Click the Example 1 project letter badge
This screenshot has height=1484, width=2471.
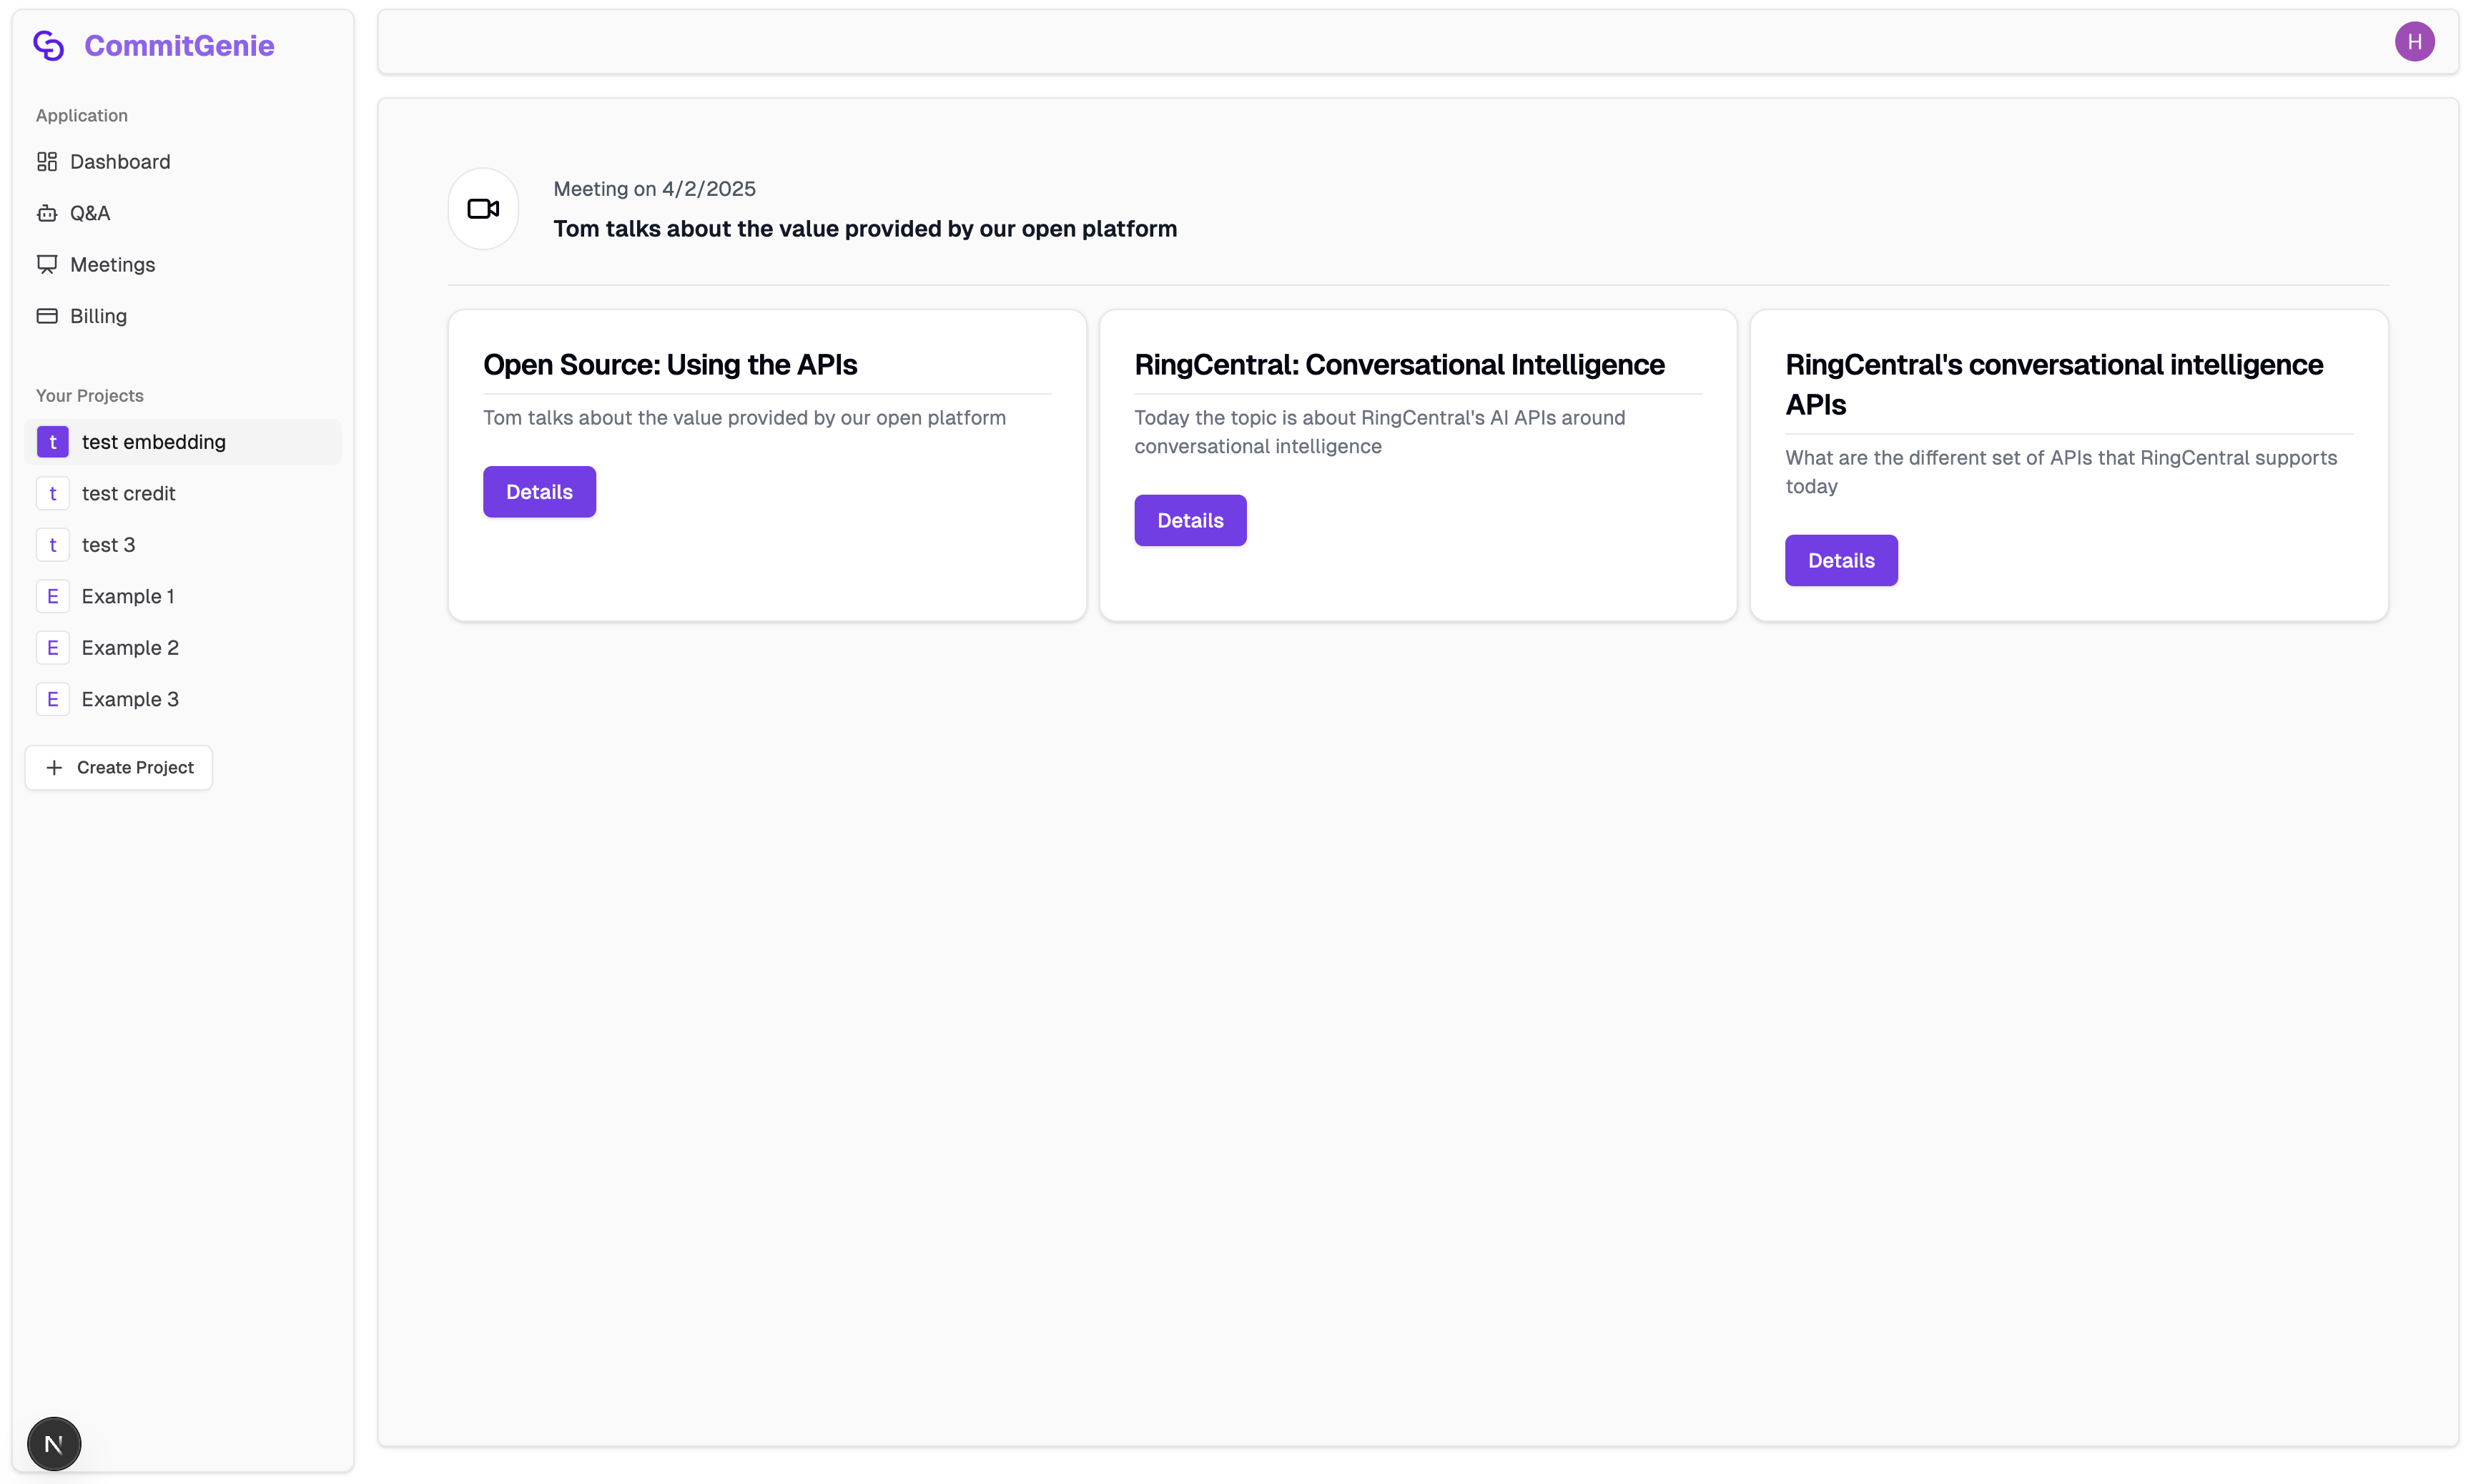click(53, 596)
